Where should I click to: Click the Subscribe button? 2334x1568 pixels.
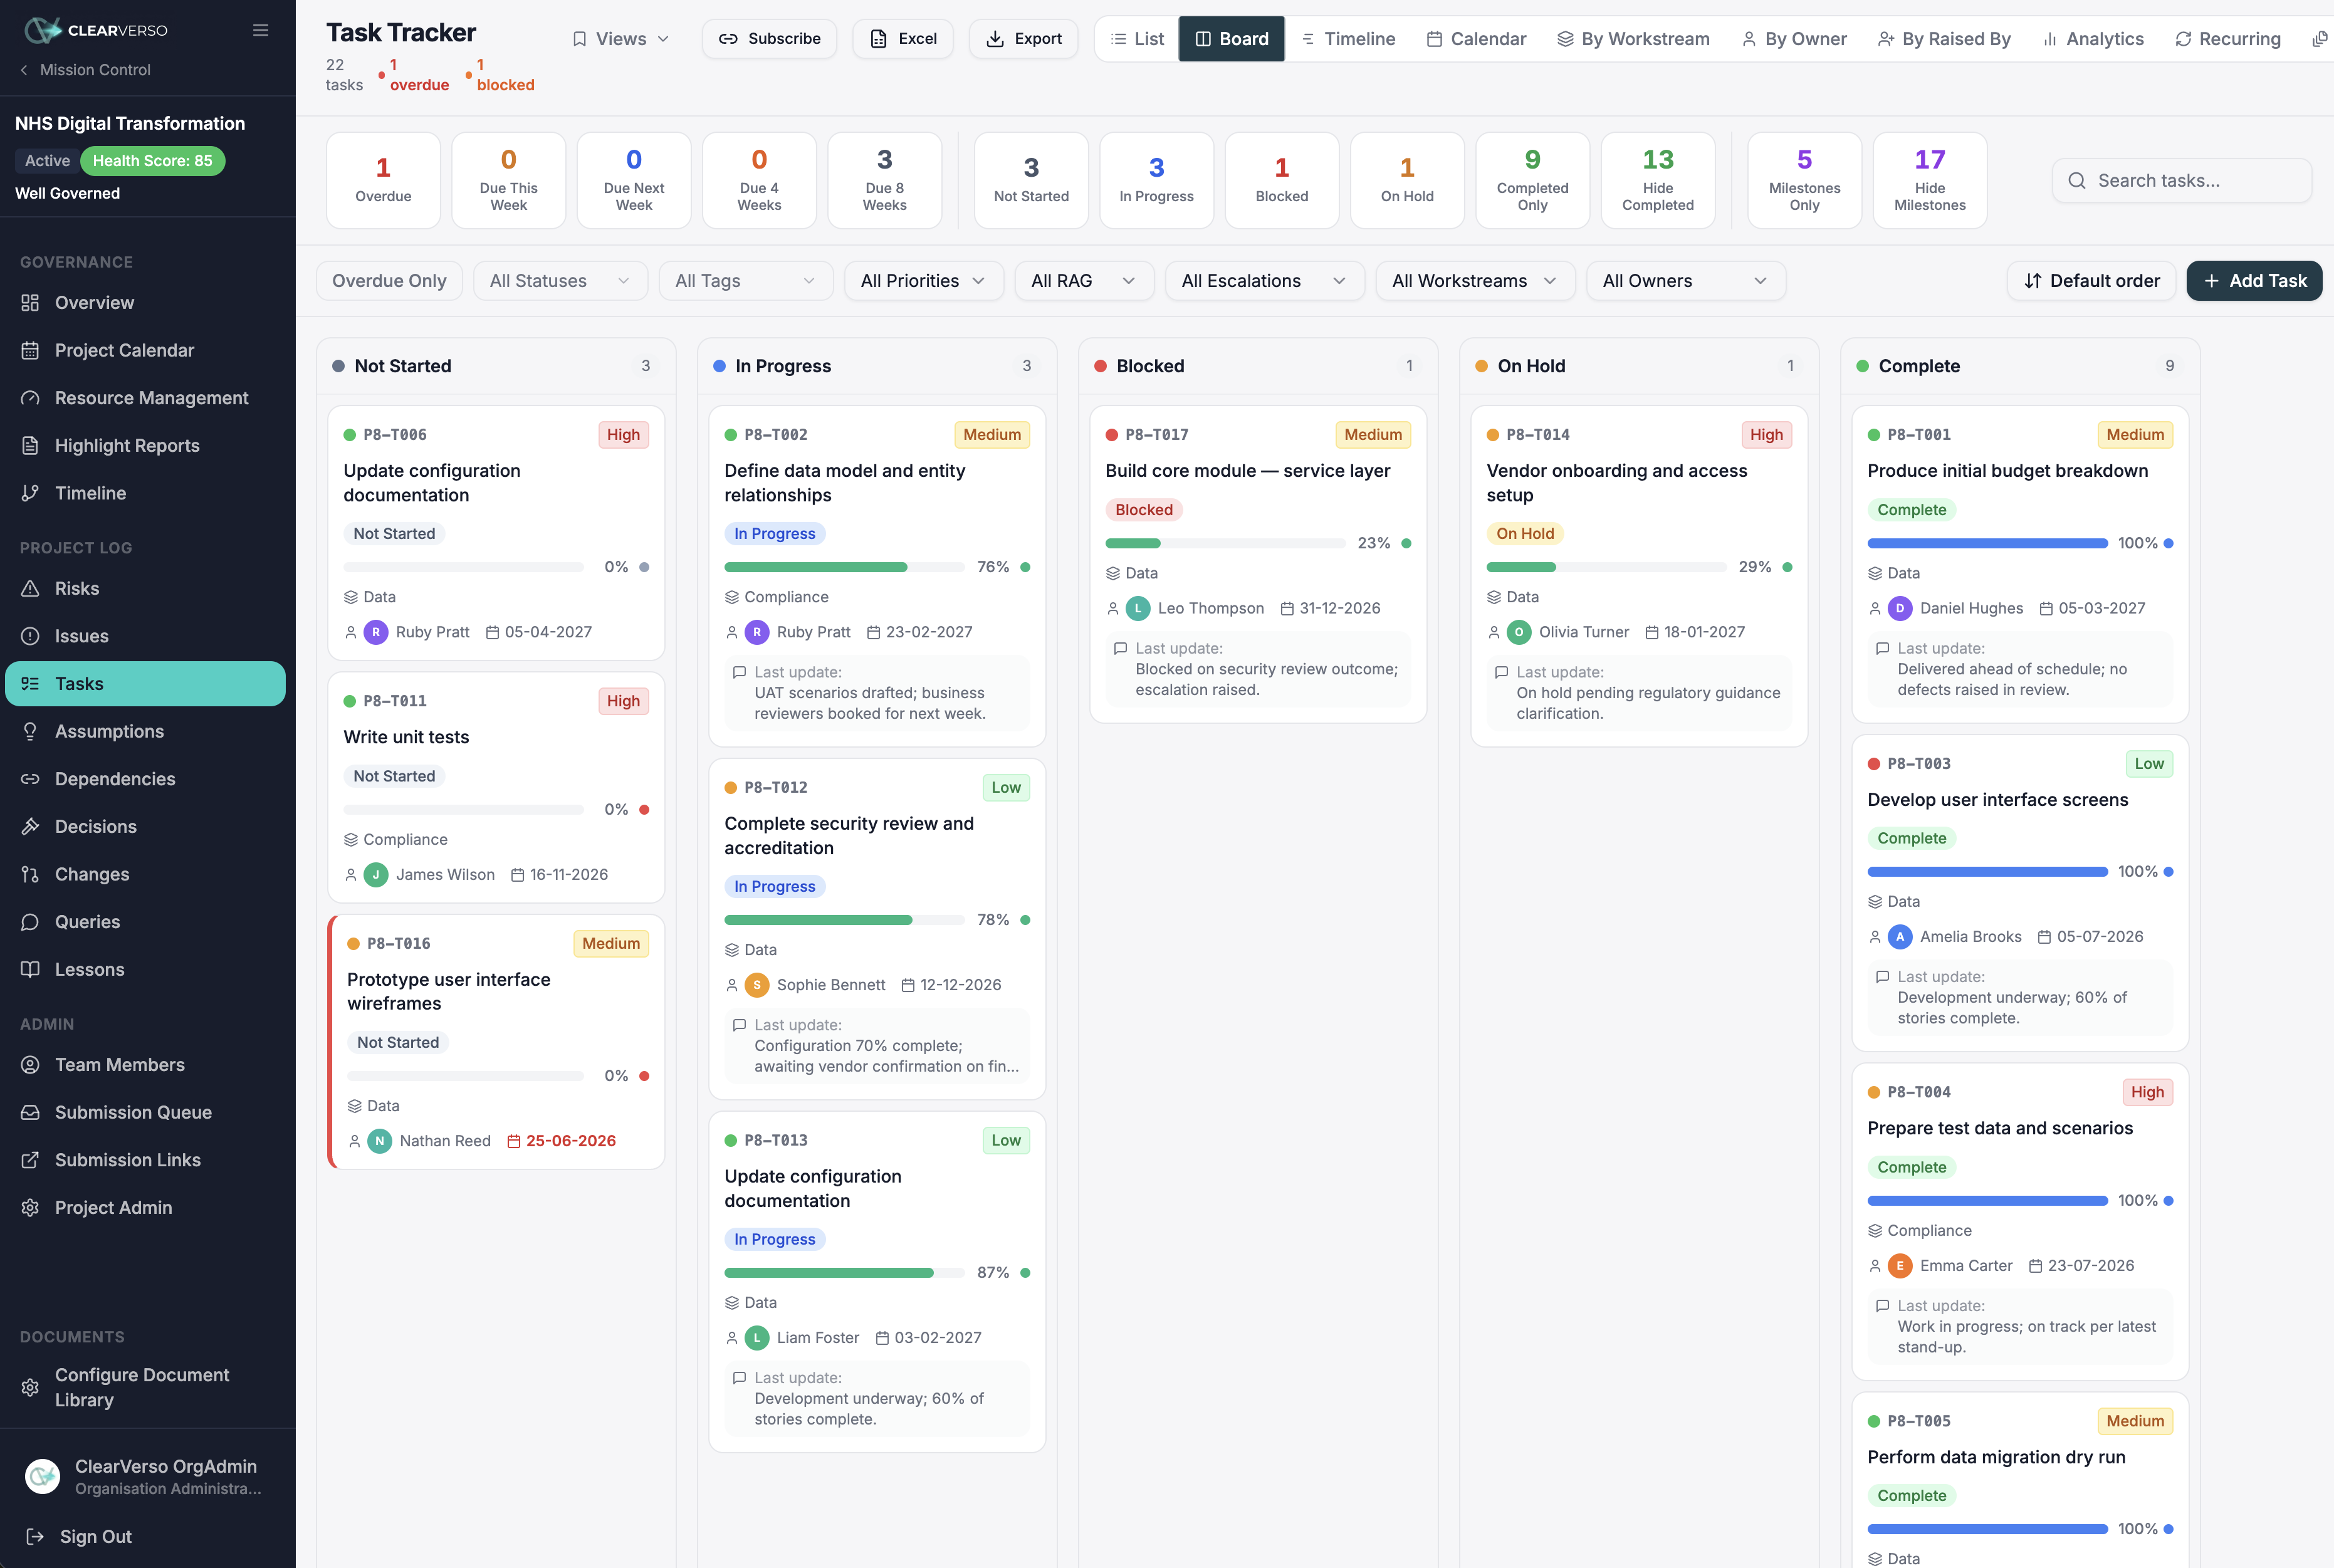(769, 39)
